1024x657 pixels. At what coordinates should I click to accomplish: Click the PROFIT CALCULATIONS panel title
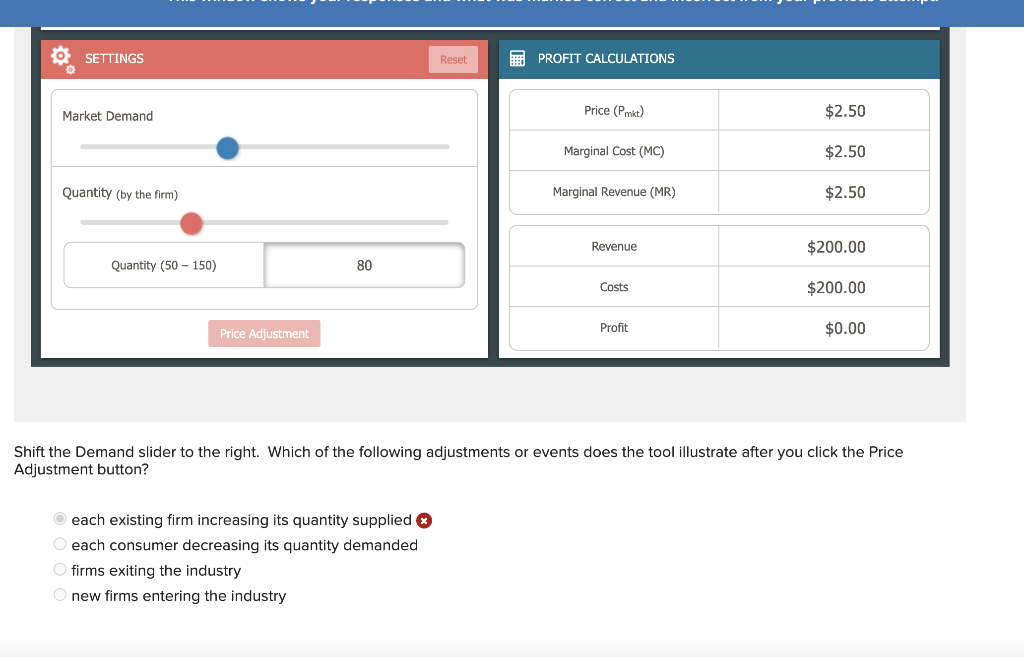[x=606, y=59]
